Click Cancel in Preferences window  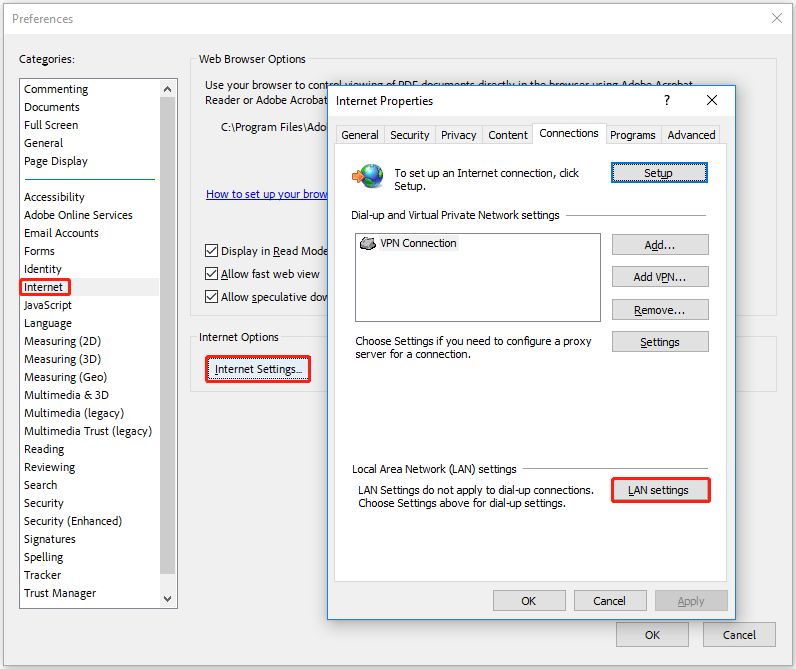(x=739, y=634)
